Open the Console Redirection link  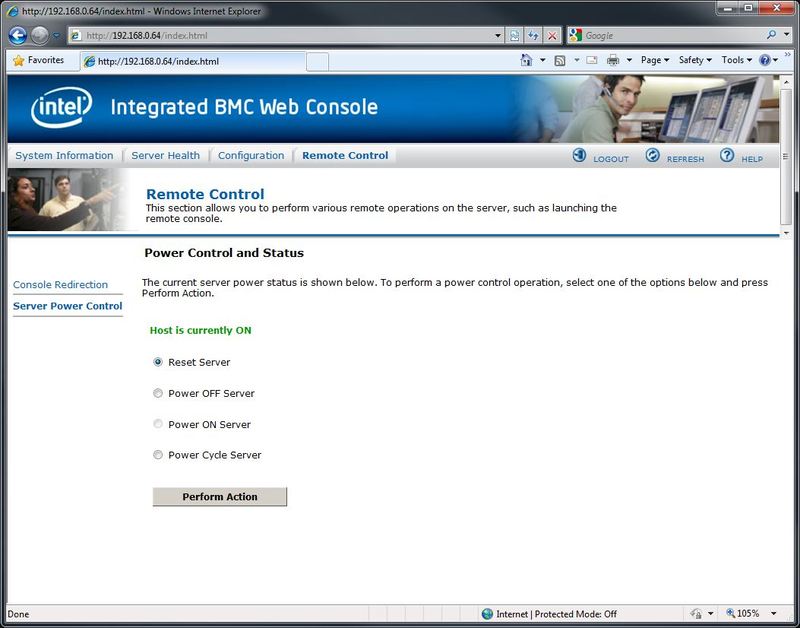click(60, 285)
